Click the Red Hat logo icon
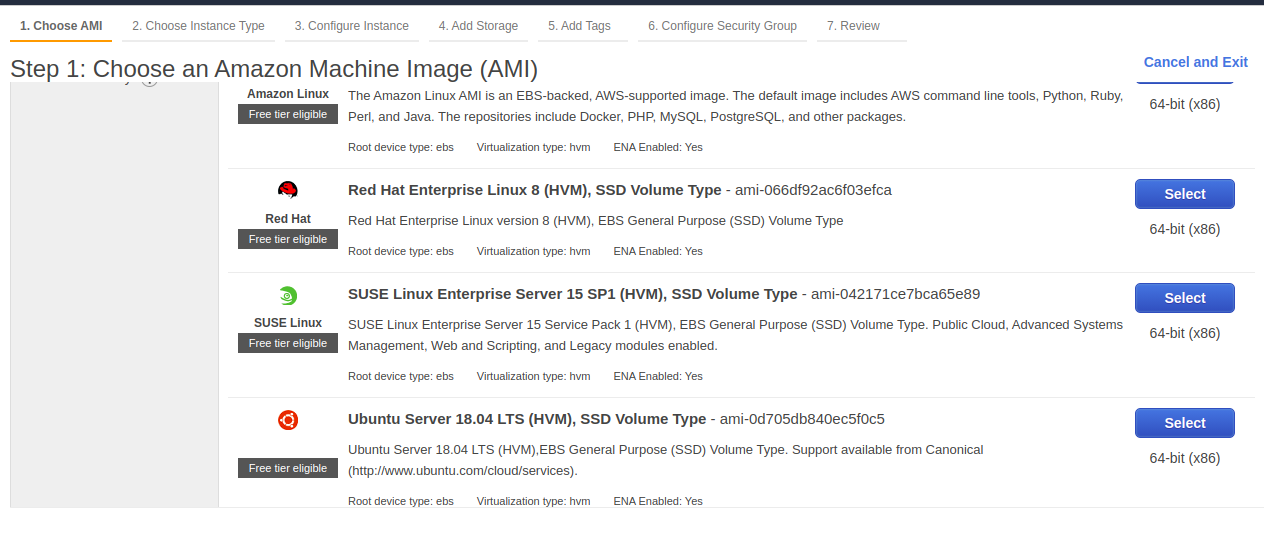The image size is (1264, 537). (288, 190)
